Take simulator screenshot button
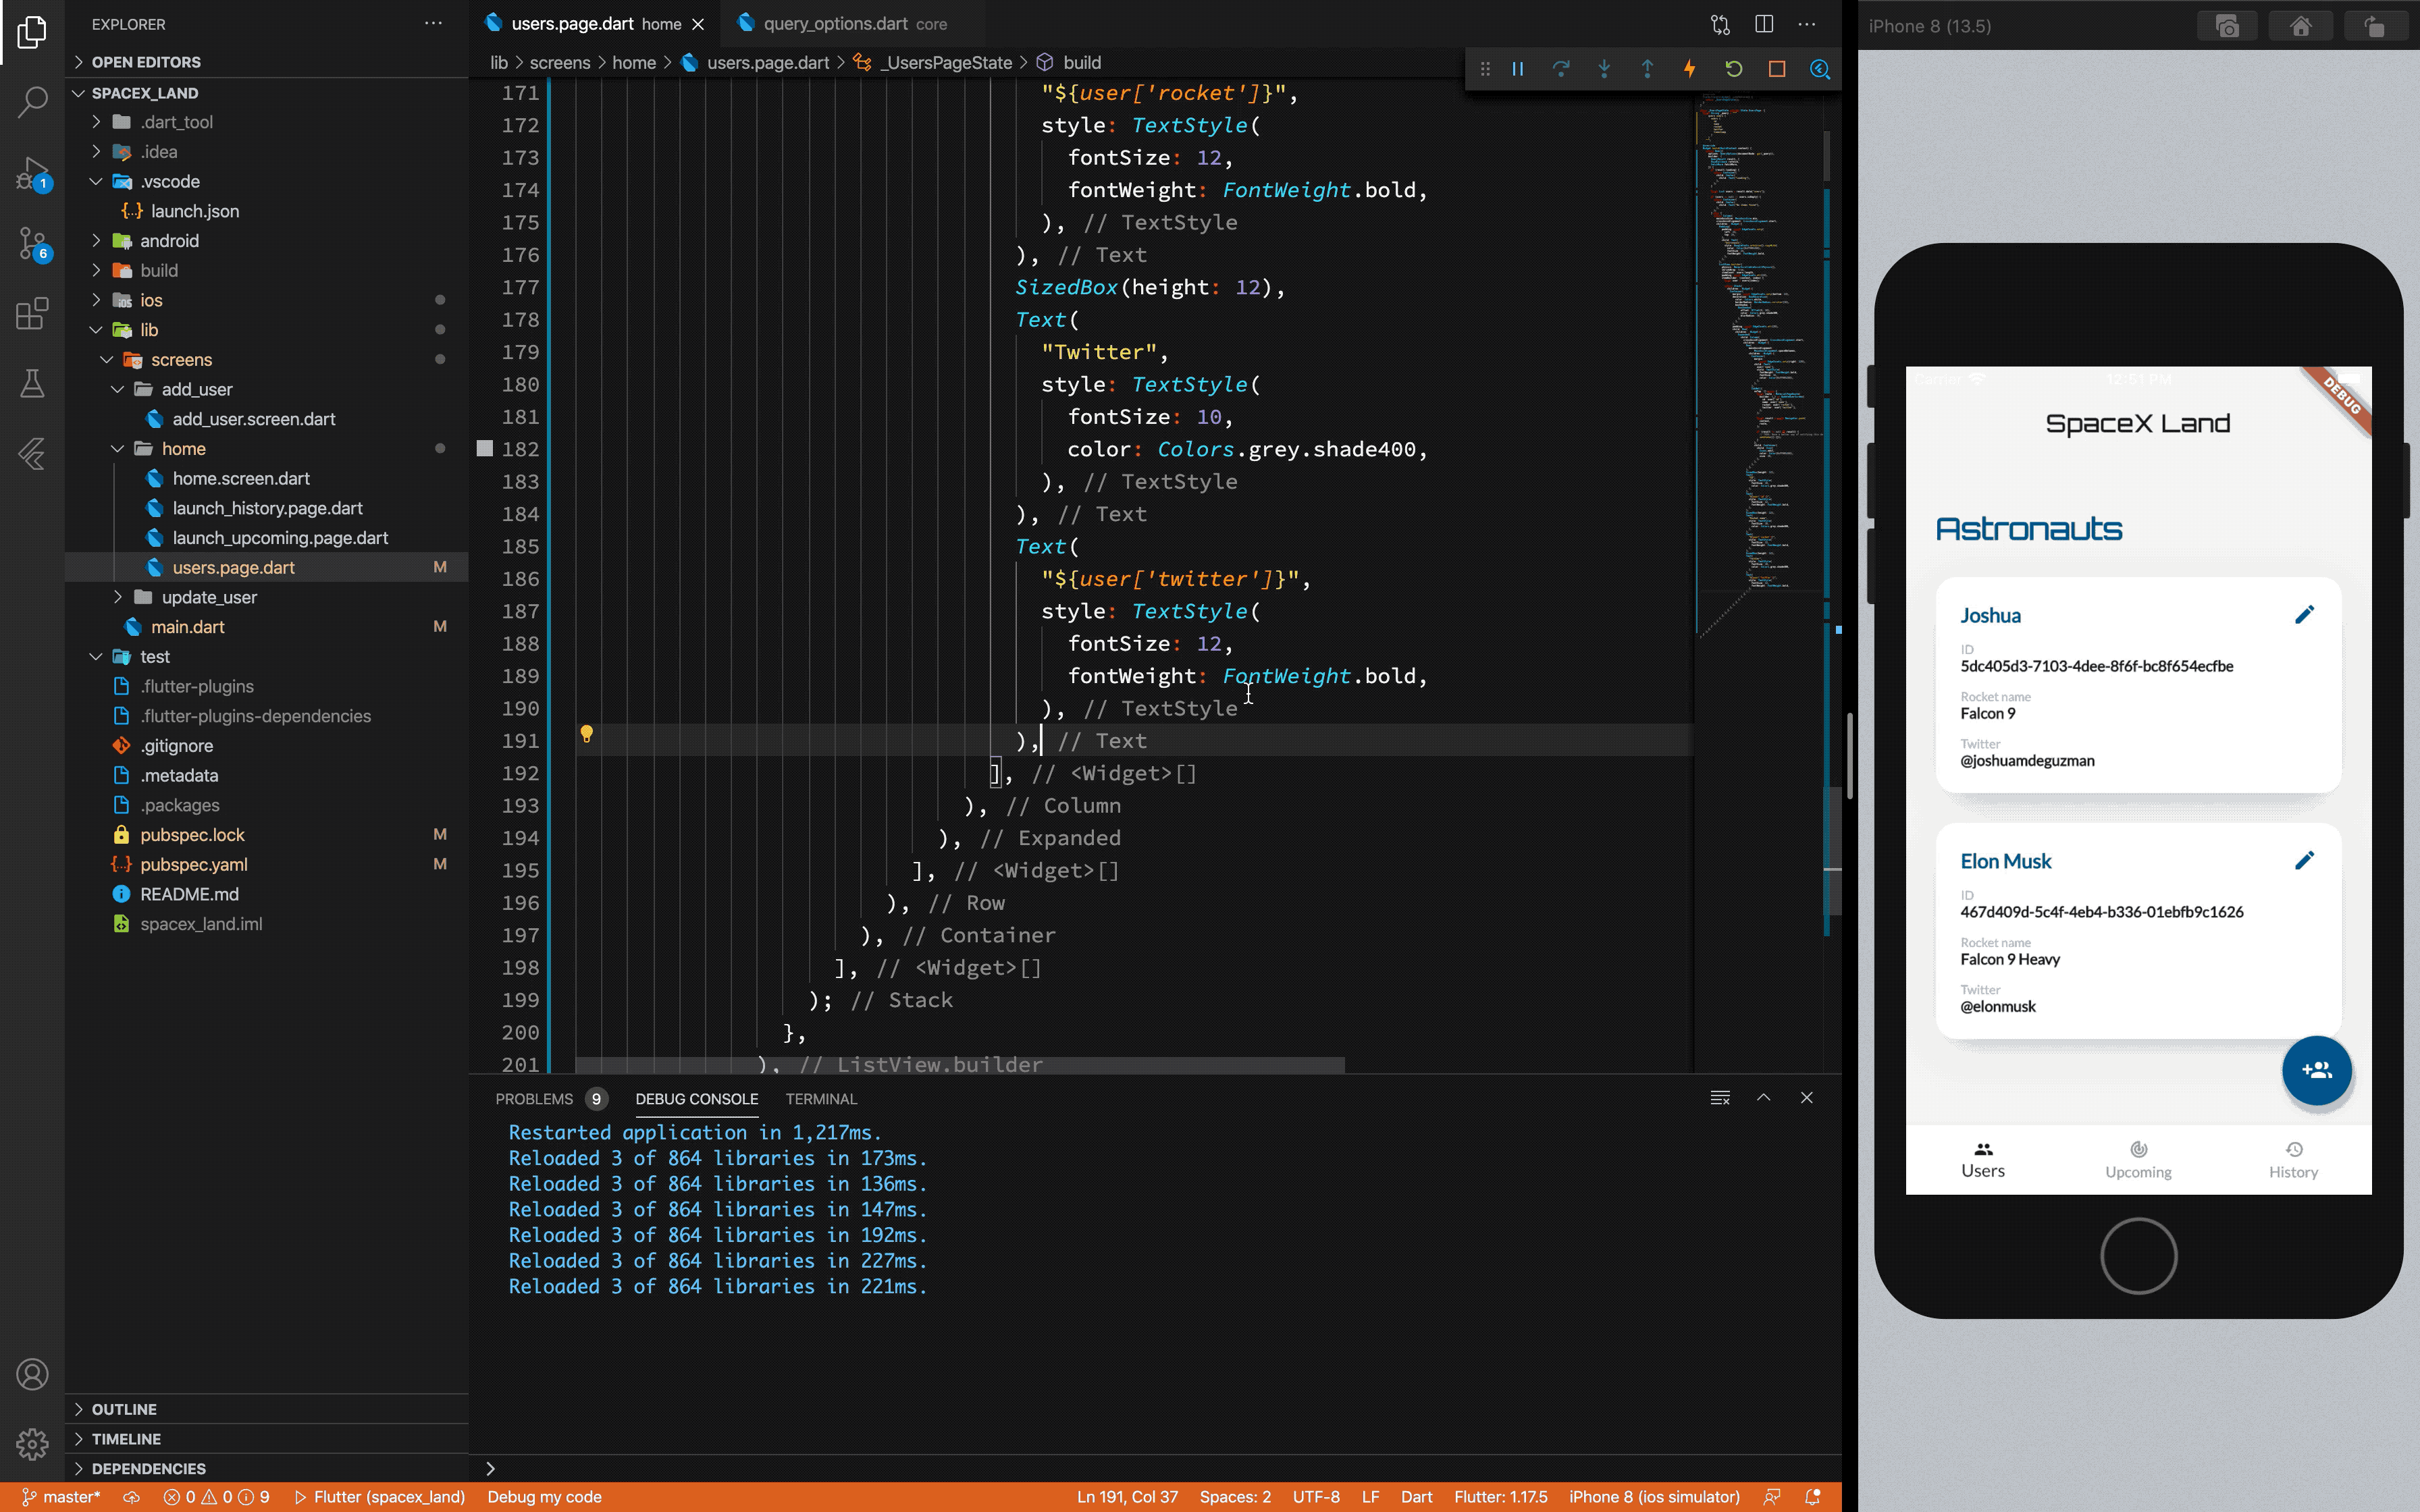Image resolution: width=2420 pixels, height=1512 pixels. tap(2227, 26)
